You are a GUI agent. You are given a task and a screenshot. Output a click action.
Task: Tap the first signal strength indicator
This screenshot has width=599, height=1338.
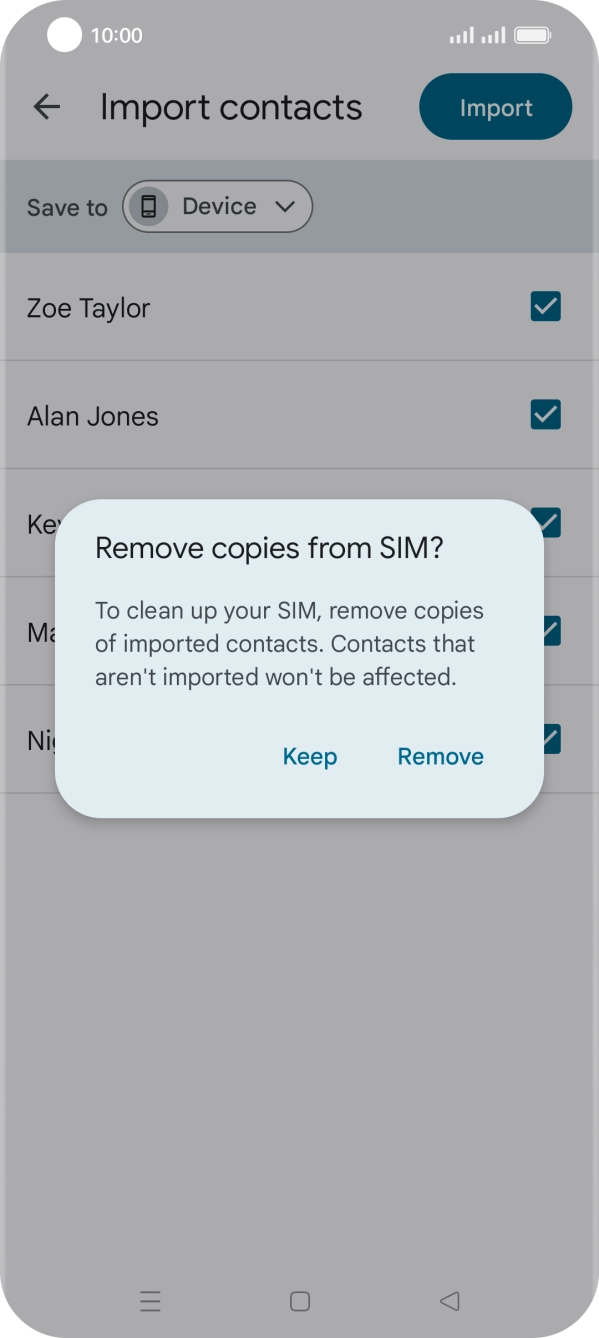[x=461, y=35]
